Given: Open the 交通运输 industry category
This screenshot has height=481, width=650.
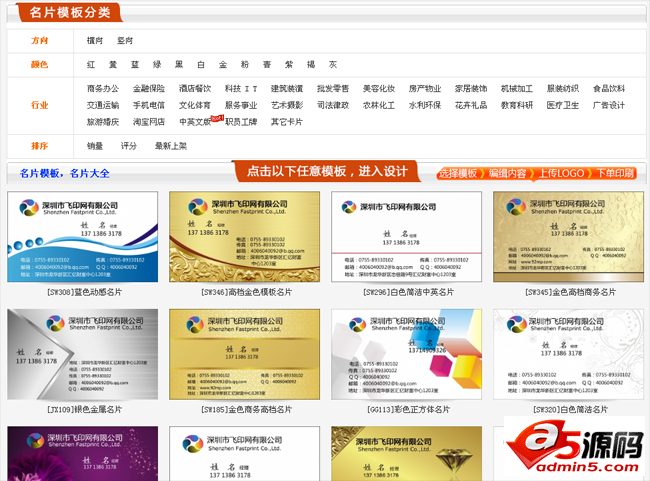Looking at the screenshot, I should [103, 105].
